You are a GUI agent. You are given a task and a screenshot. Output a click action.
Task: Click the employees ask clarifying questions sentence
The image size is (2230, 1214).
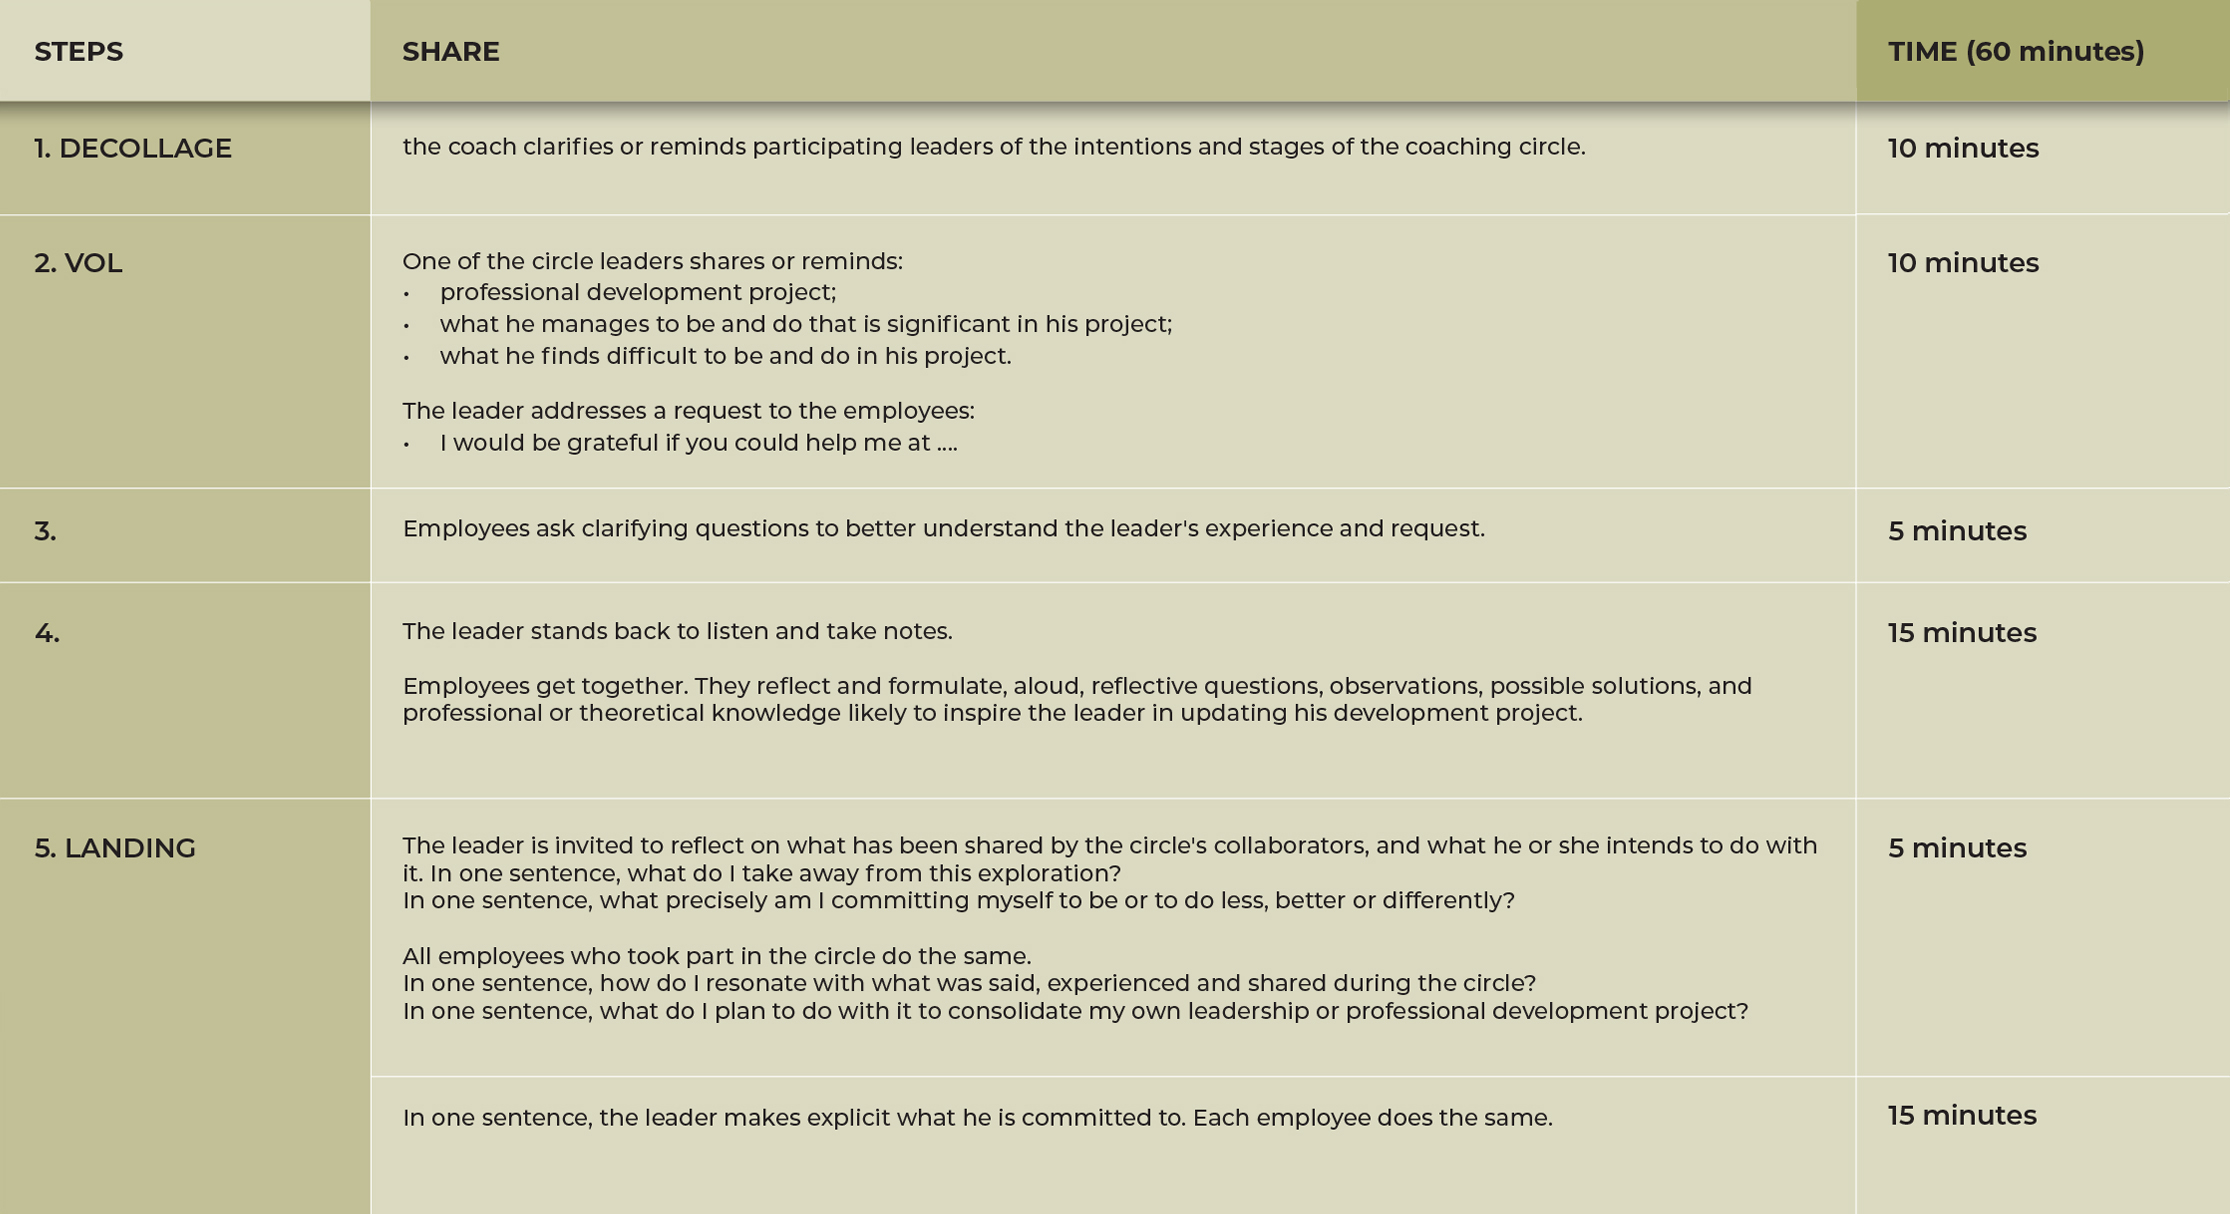coord(943,529)
